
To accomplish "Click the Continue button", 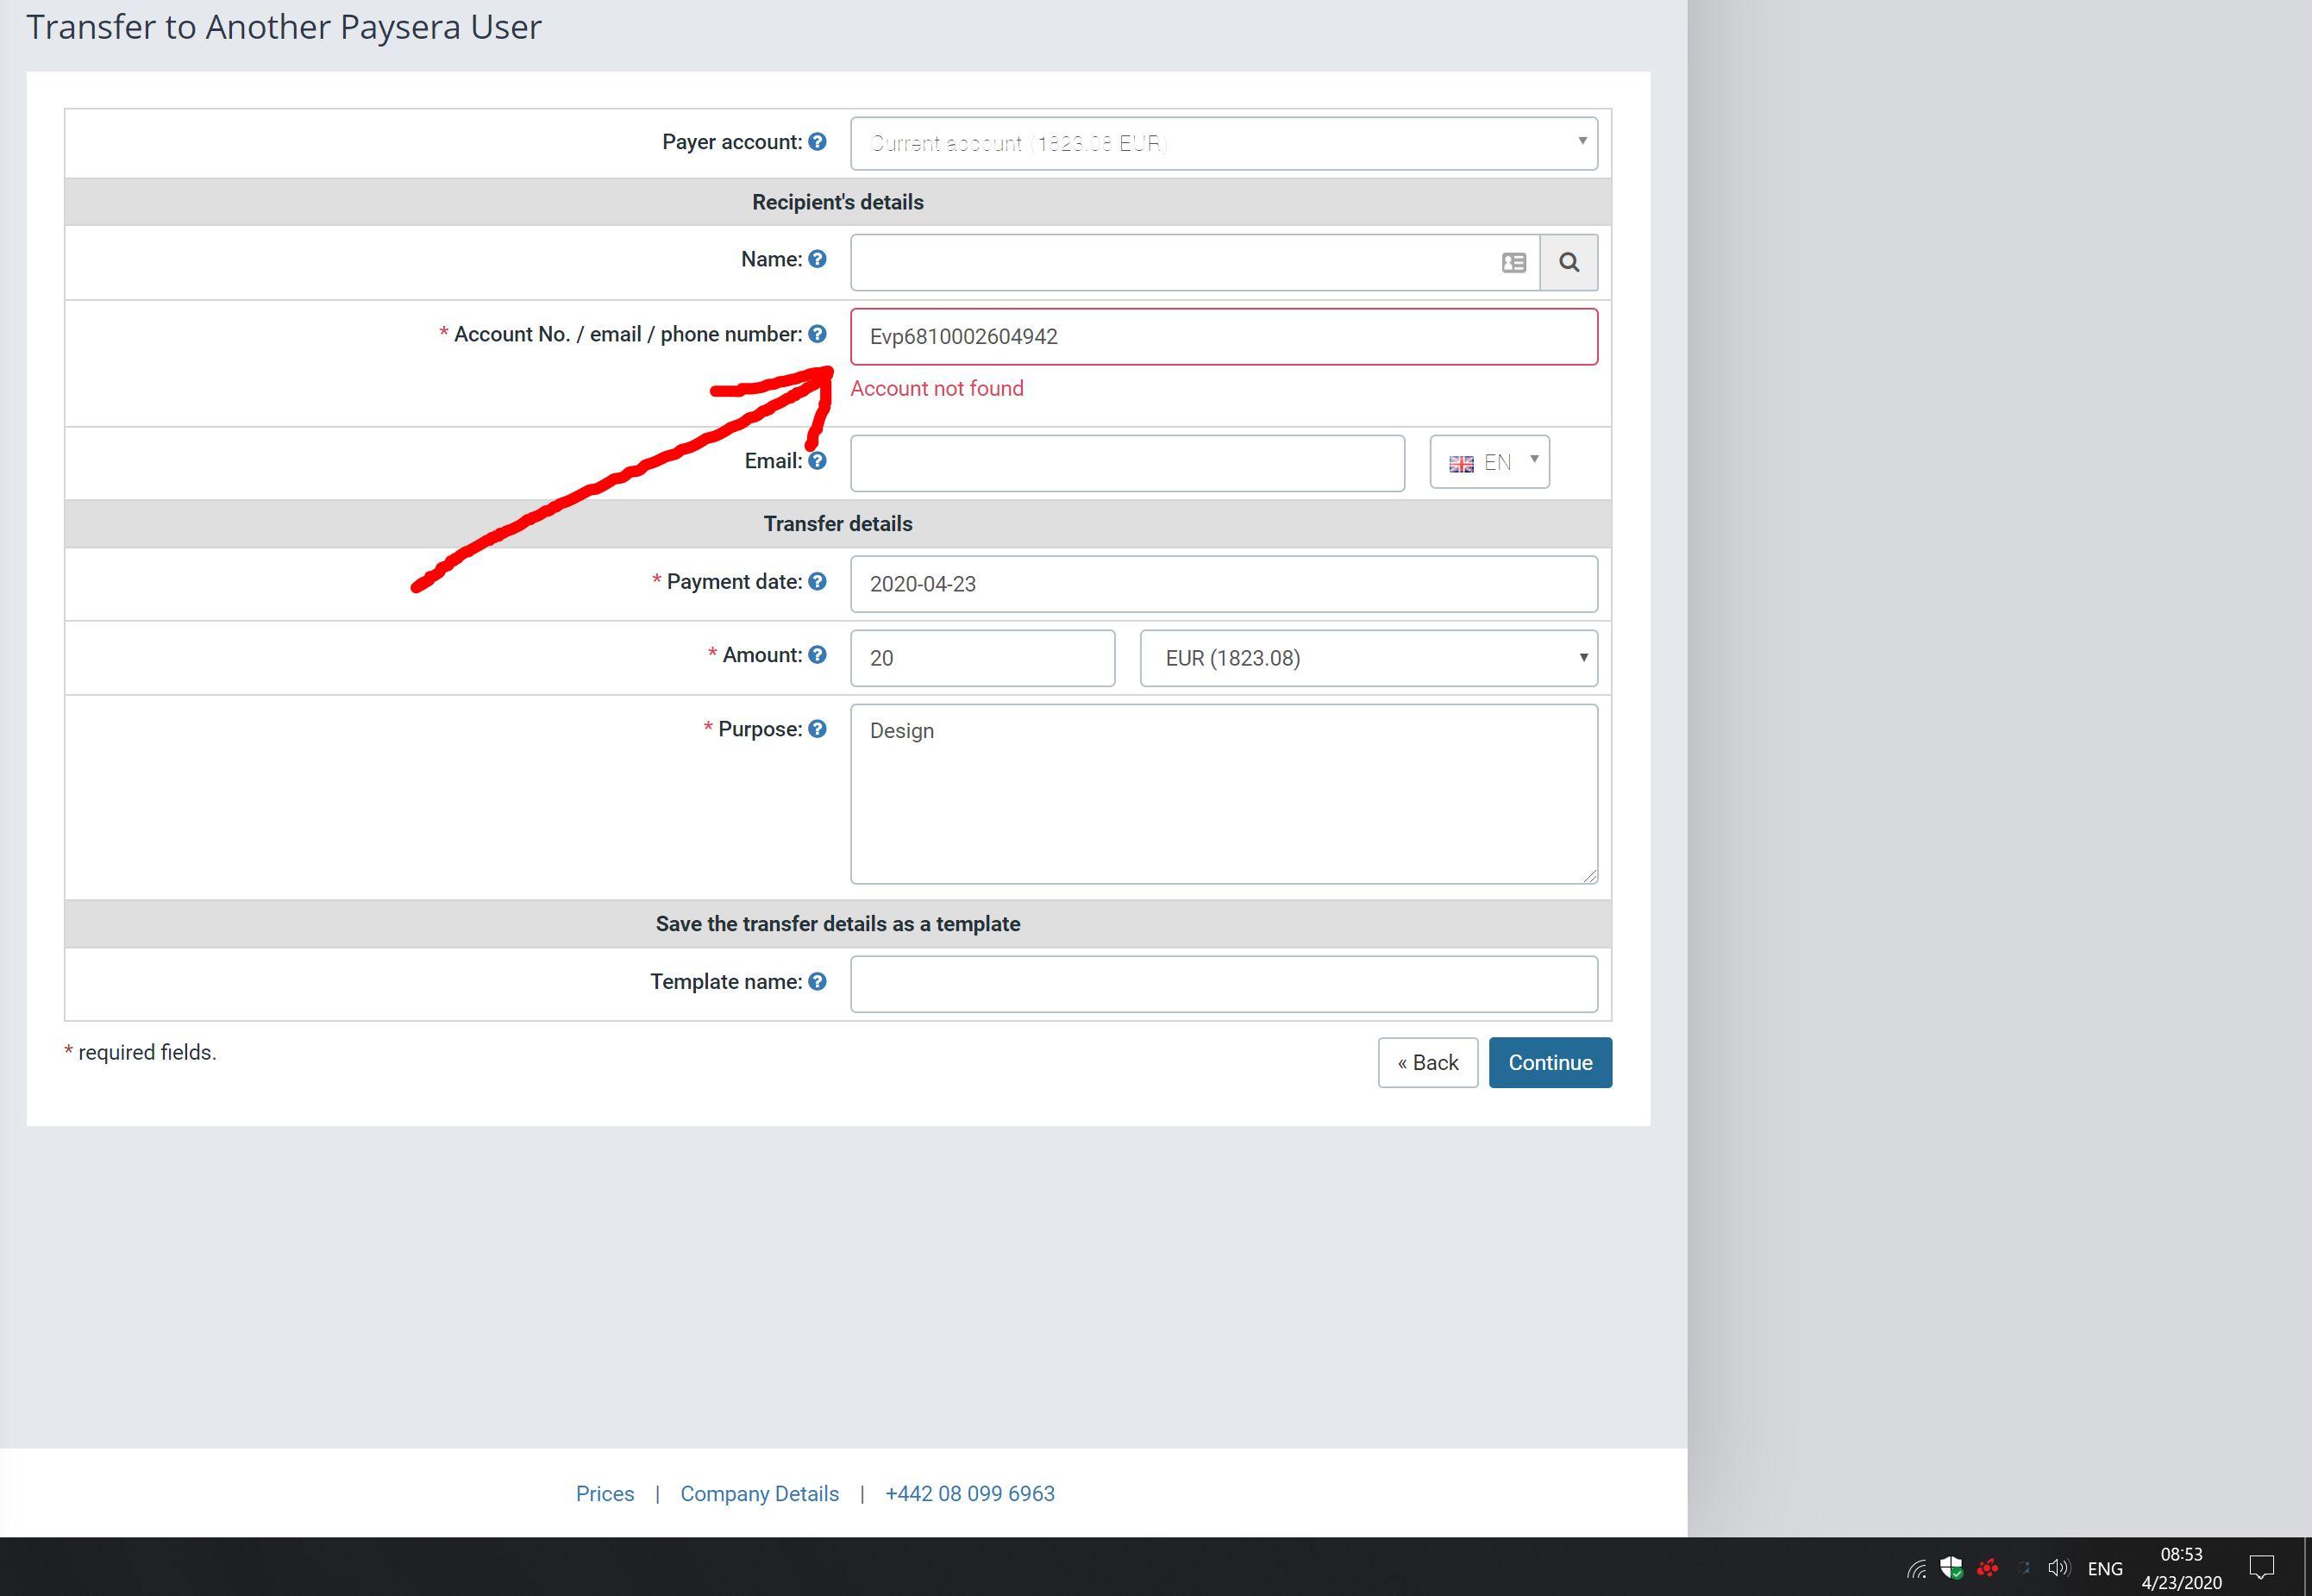I will pyautogui.click(x=1550, y=1062).
